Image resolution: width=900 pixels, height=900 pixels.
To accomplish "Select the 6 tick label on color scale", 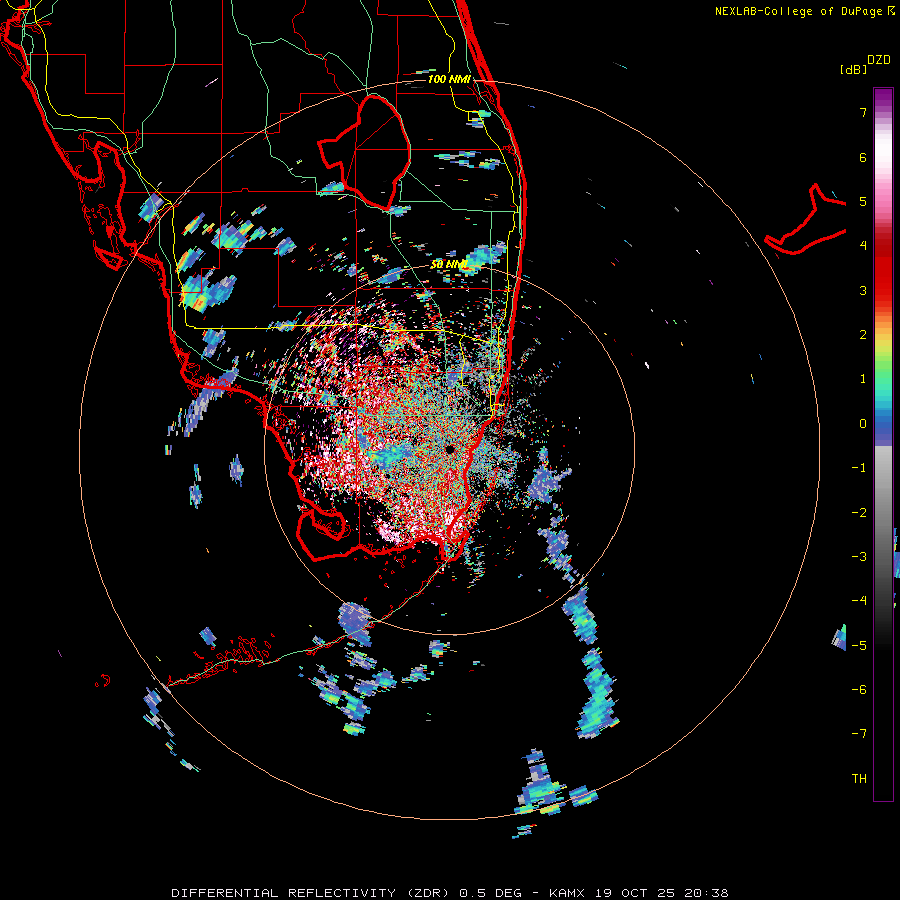I will click(863, 157).
